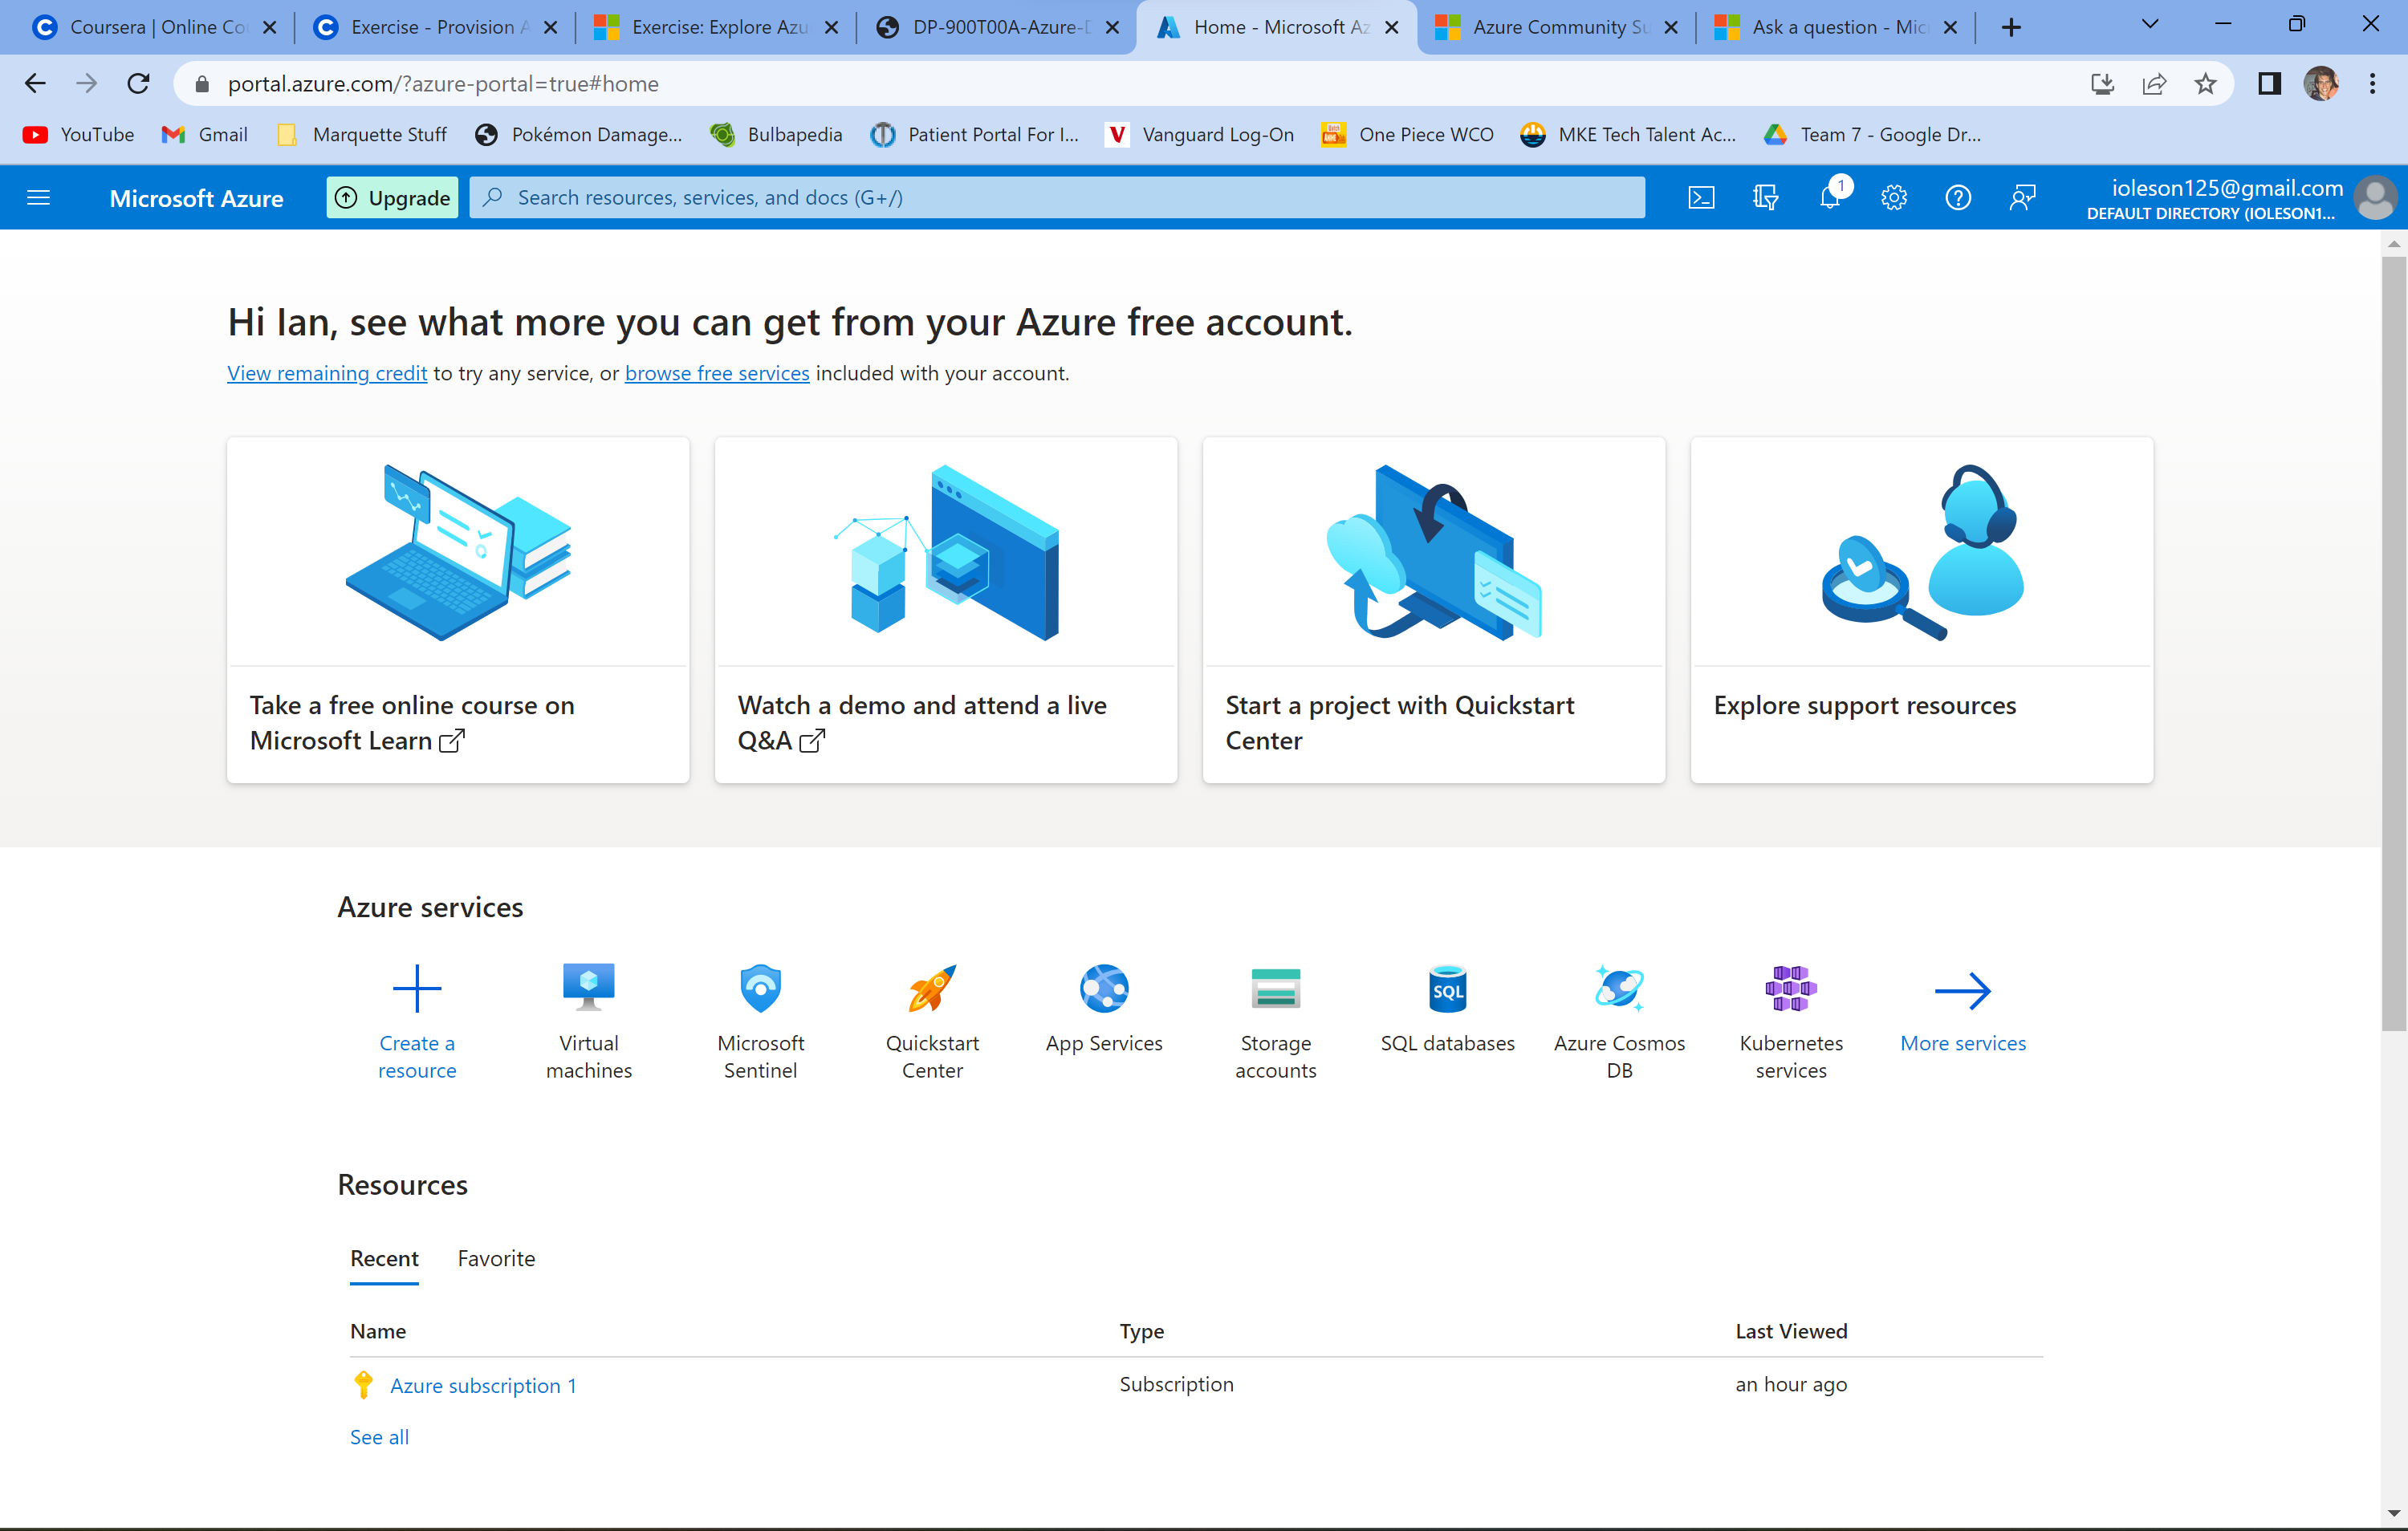Open Marquette Stuff bookmark folder
Screen dimensions: 2408x1531
coord(362,134)
